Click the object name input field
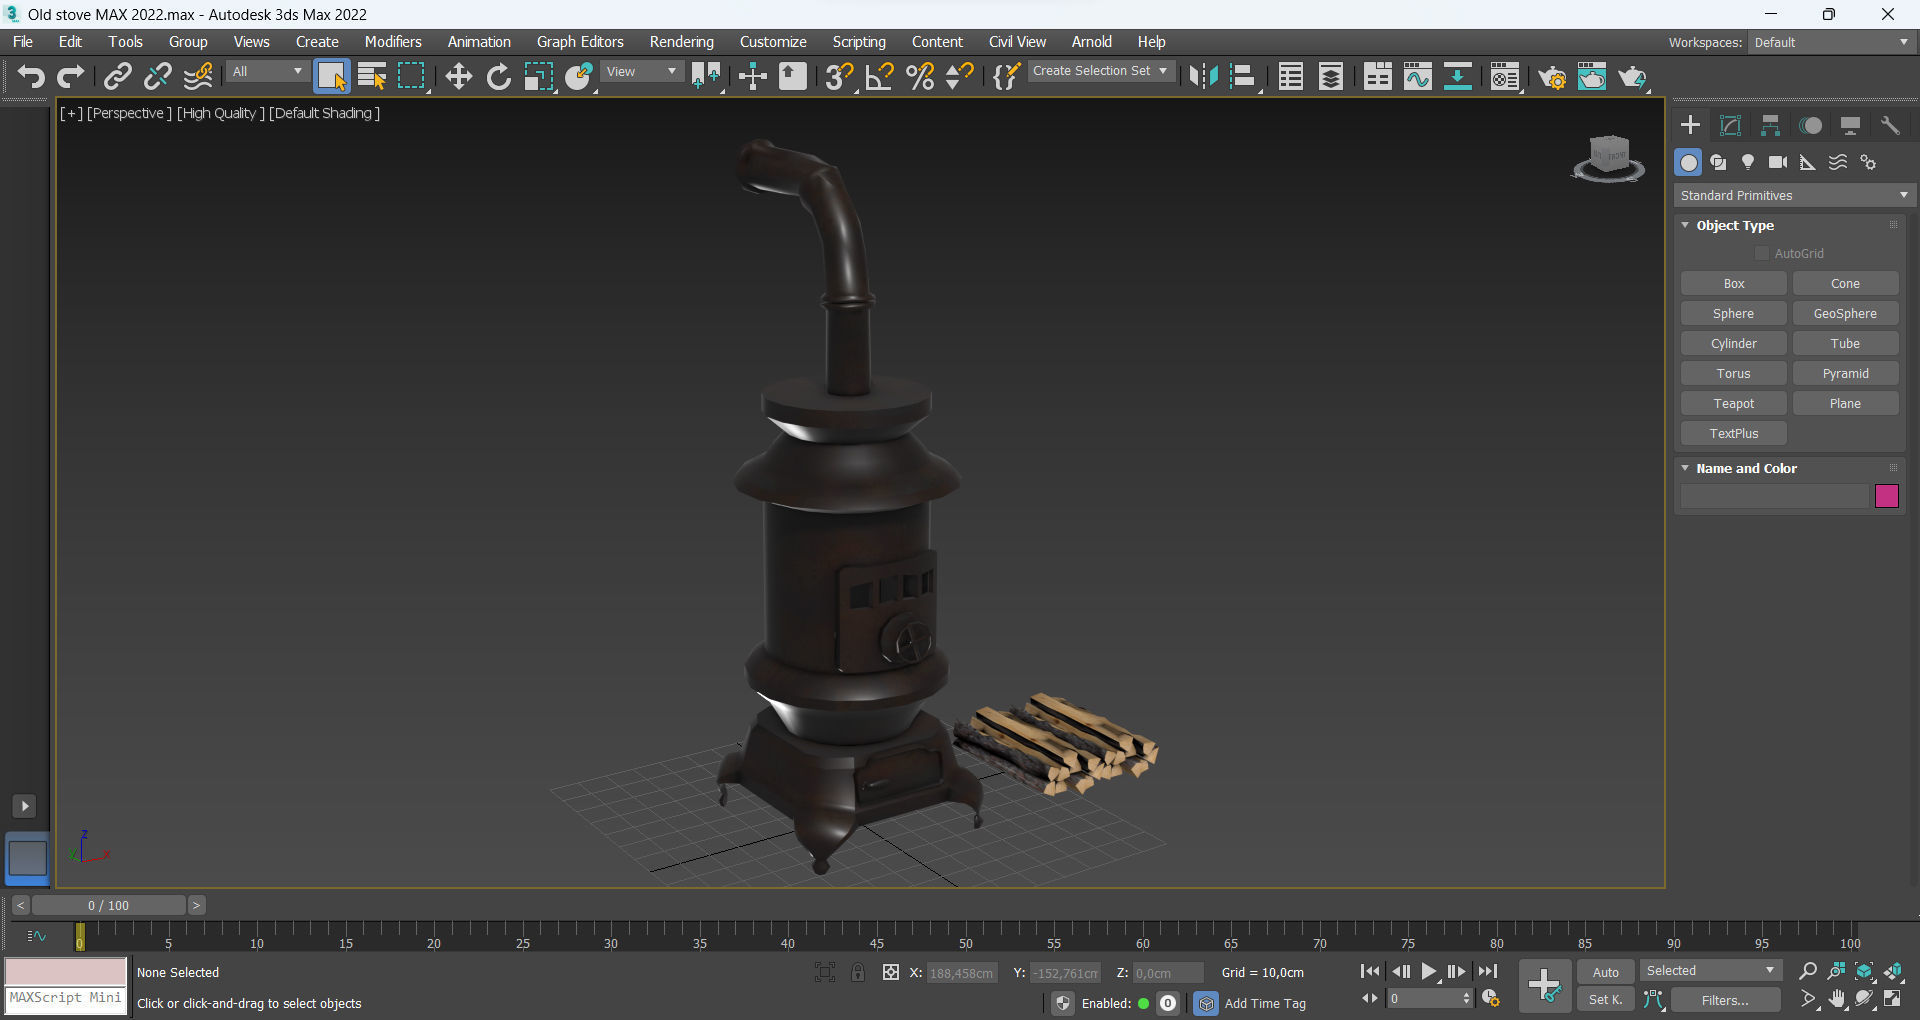The height and width of the screenshot is (1020, 1920). [1774, 496]
